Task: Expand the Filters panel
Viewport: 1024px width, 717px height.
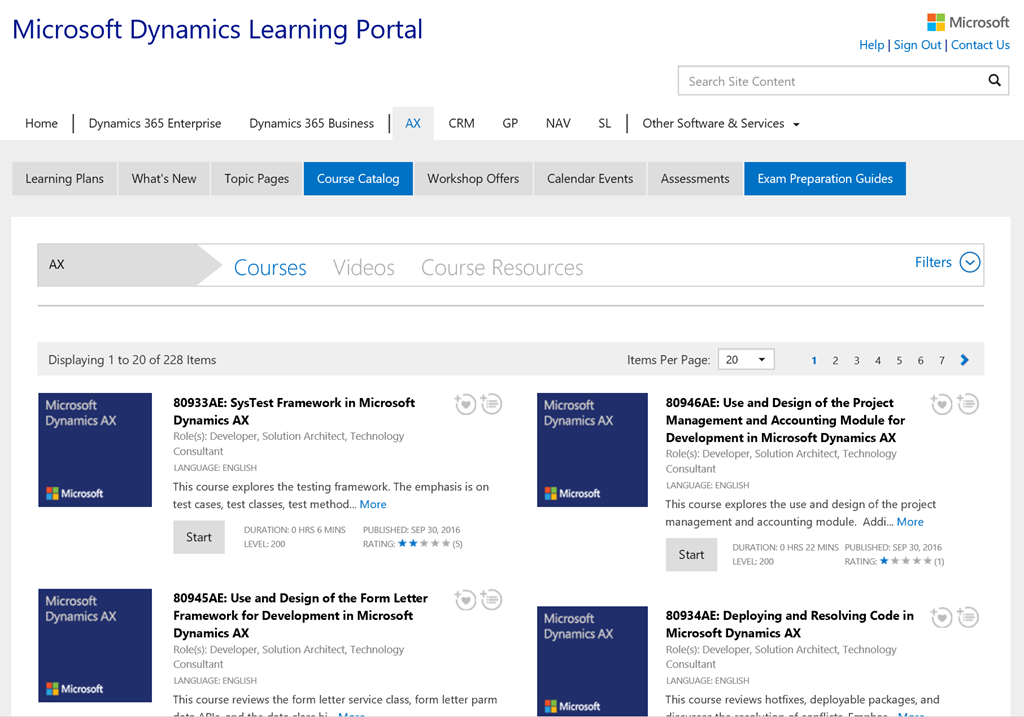Action: pos(969,263)
